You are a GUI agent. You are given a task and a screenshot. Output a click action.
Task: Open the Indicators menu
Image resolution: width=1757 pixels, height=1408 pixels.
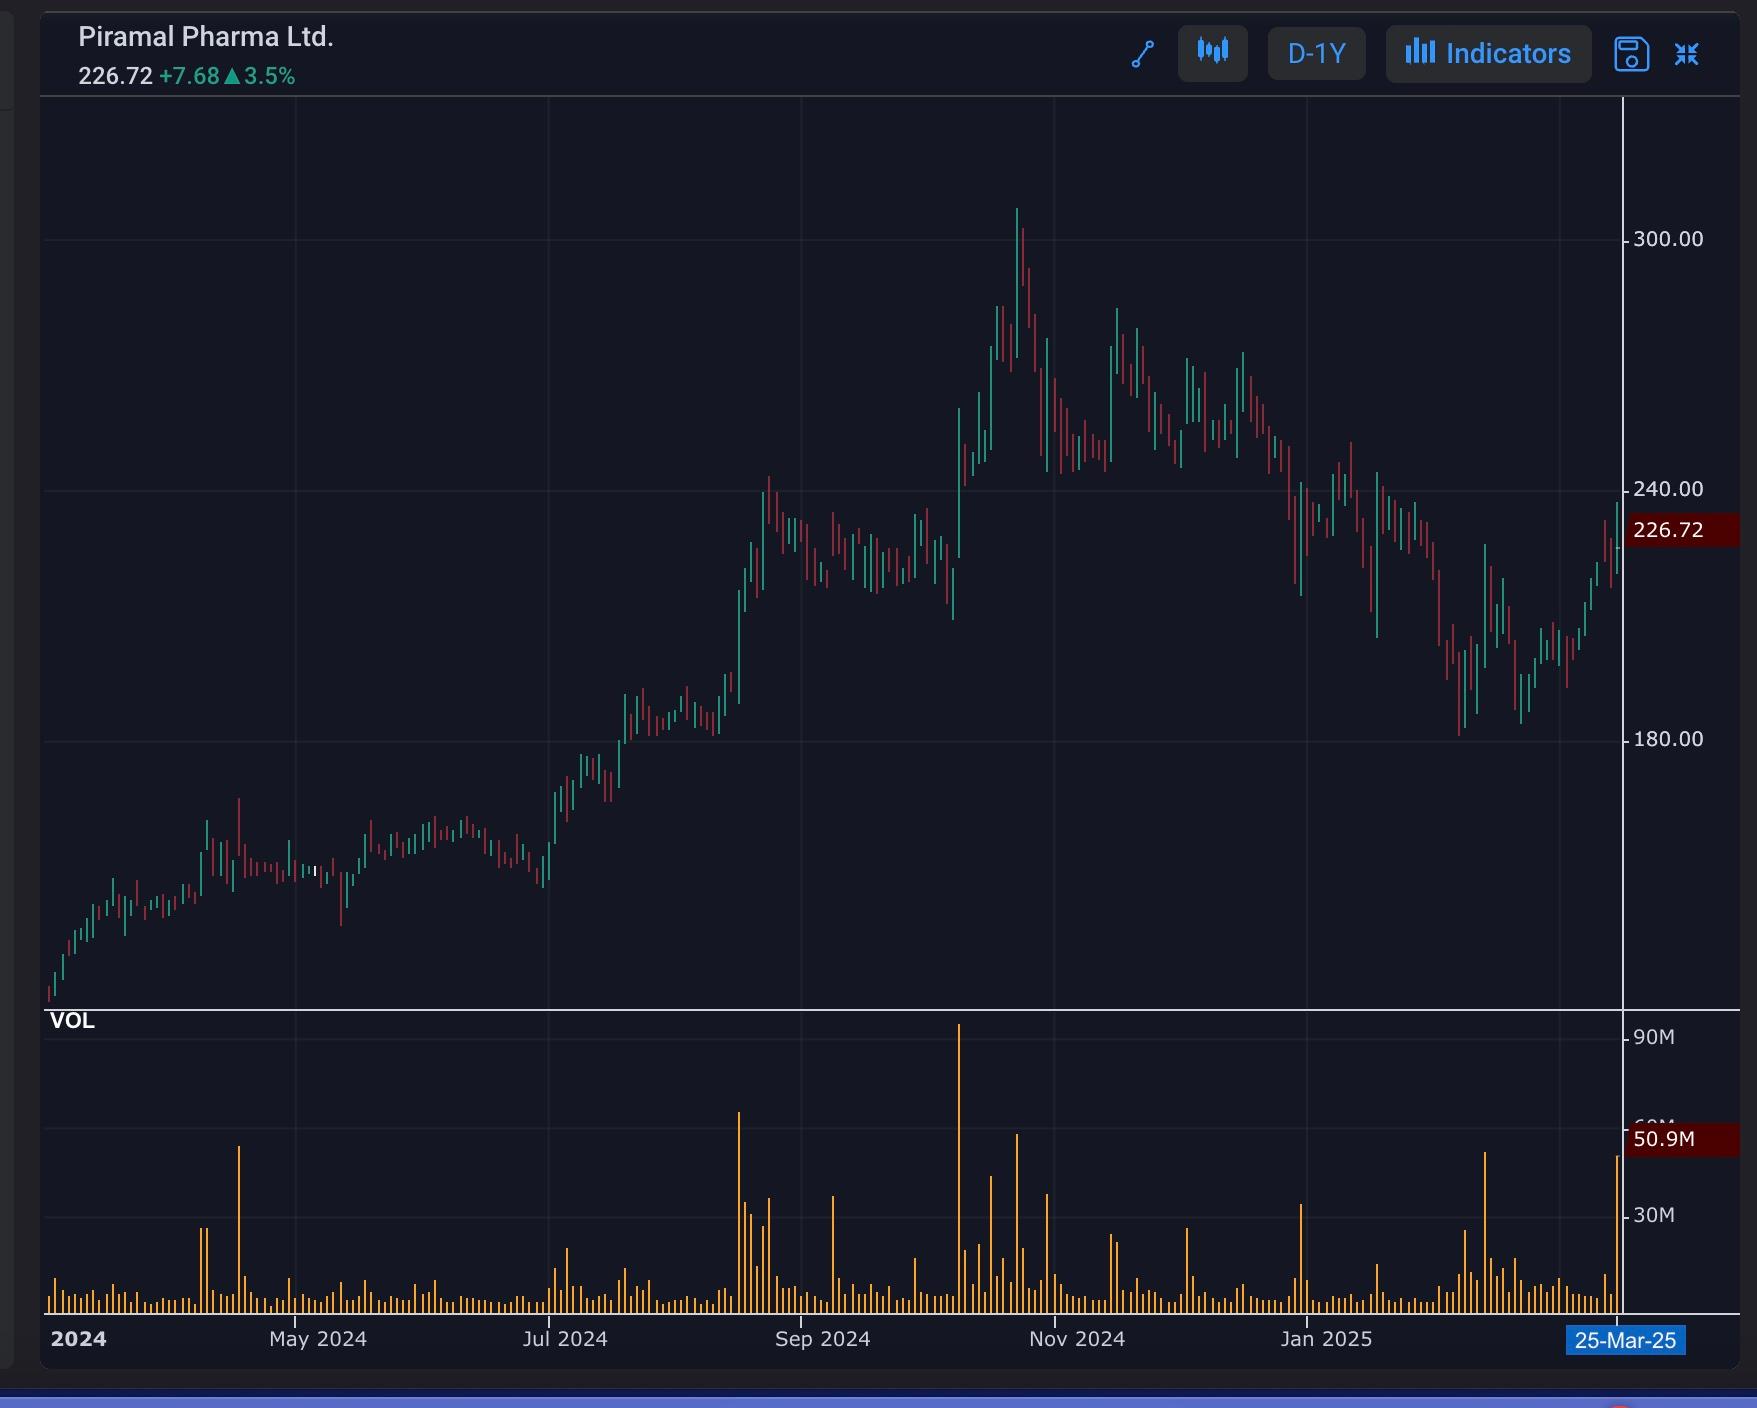tap(1488, 53)
